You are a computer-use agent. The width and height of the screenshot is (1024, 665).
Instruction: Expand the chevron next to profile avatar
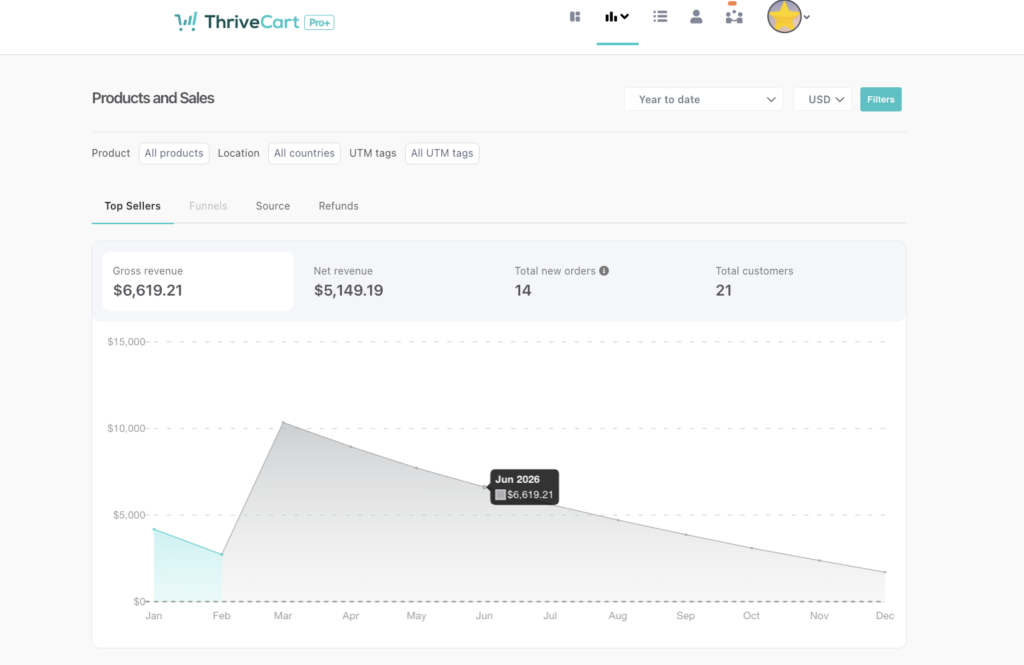coord(807,18)
